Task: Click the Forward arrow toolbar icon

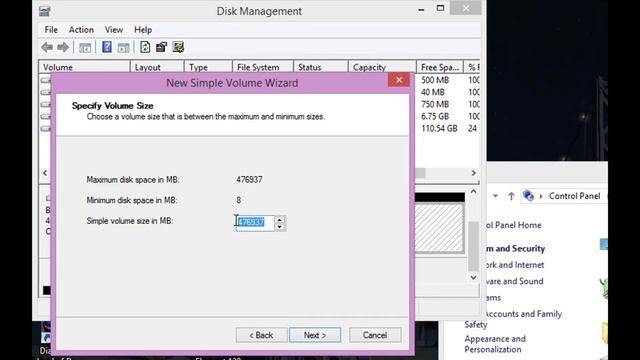Action: click(x=63, y=47)
